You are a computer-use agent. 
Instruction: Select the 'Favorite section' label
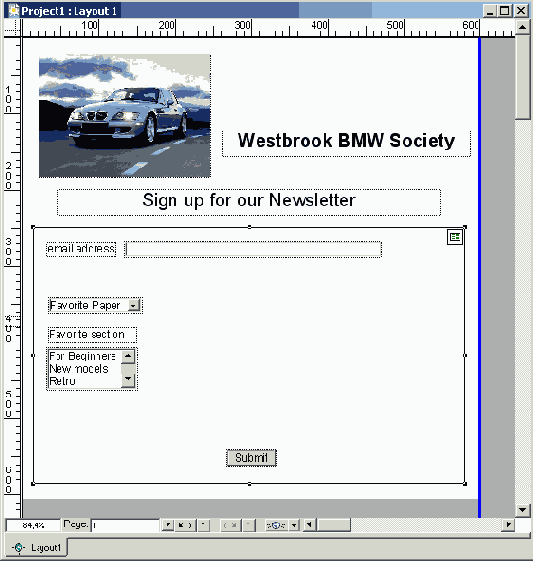(x=92, y=335)
